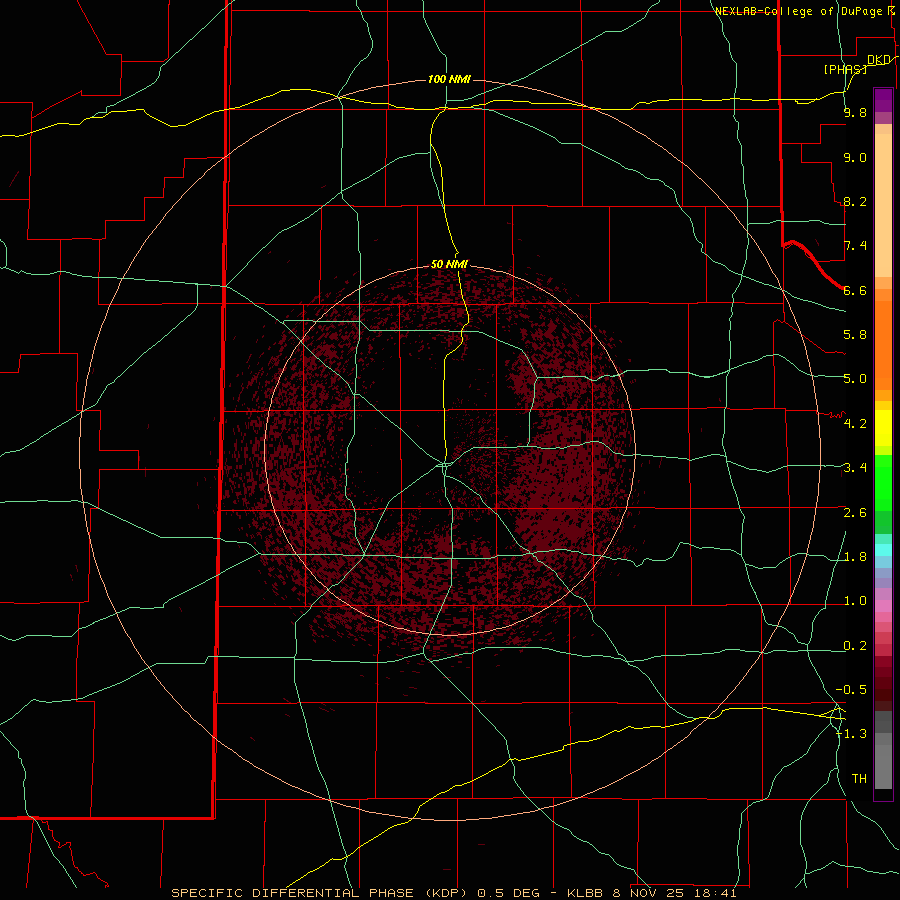The height and width of the screenshot is (900, 900).
Task: Click the "[PHAS]" legend unit label
Action: coord(845,69)
